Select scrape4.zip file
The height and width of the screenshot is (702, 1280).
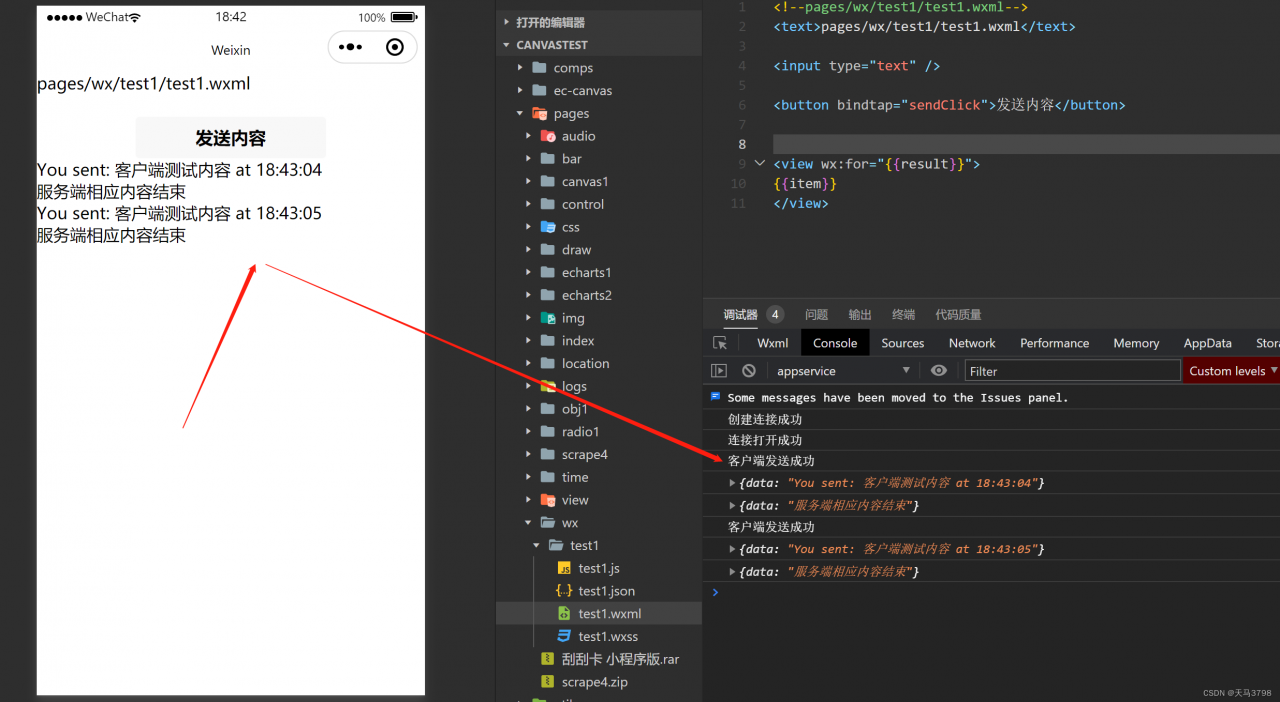coord(599,682)
